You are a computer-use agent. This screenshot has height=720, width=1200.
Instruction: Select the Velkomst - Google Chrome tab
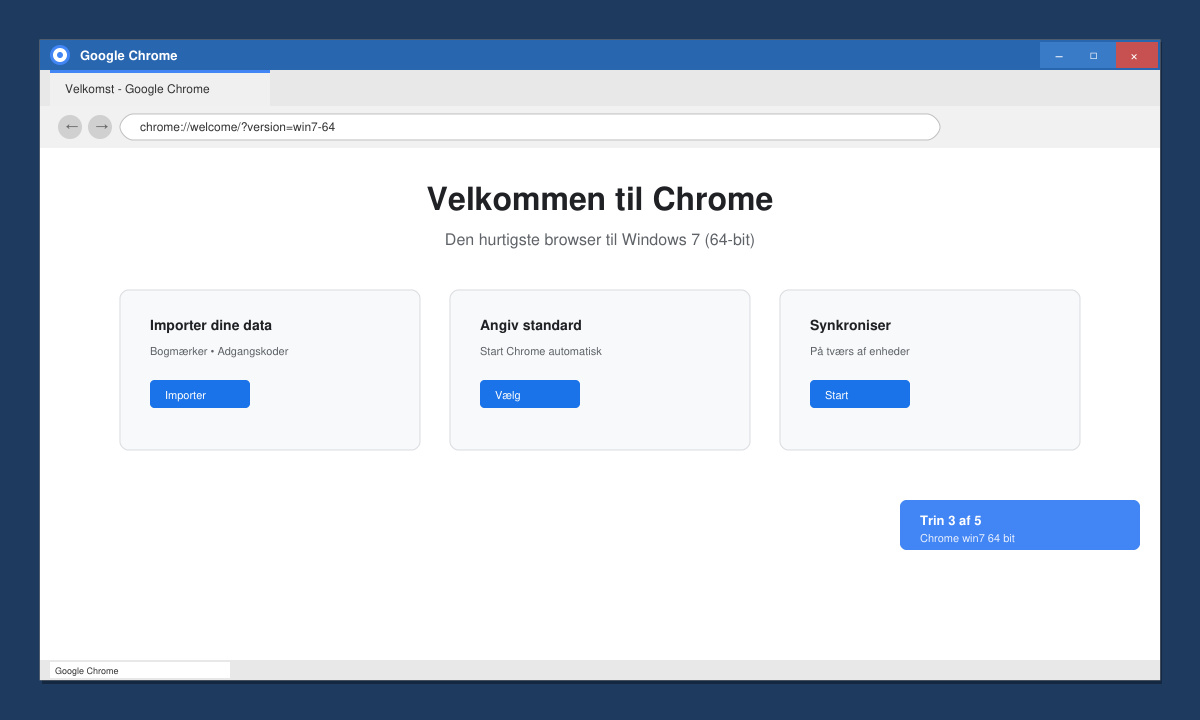click(160, 88)
